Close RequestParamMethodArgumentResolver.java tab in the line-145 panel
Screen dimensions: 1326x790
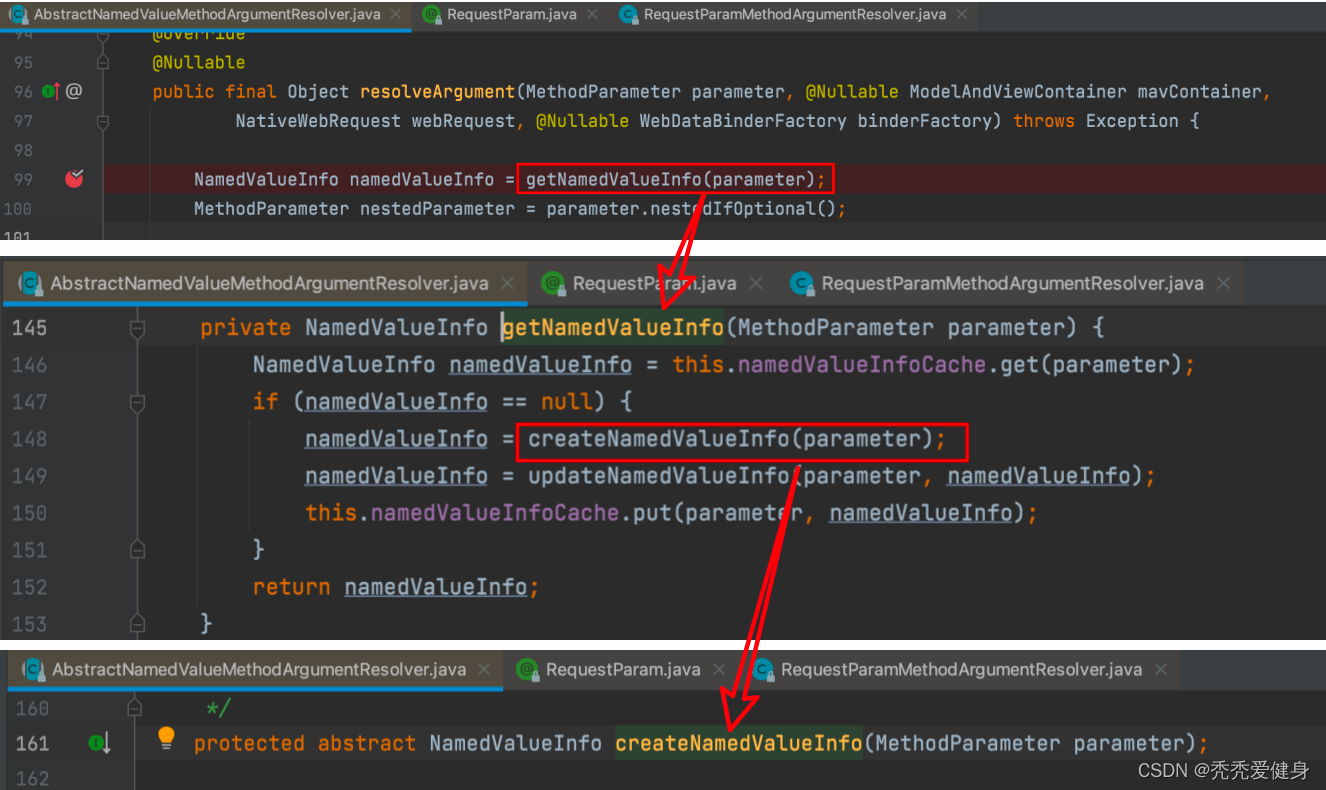click(x=1222, y=283)
